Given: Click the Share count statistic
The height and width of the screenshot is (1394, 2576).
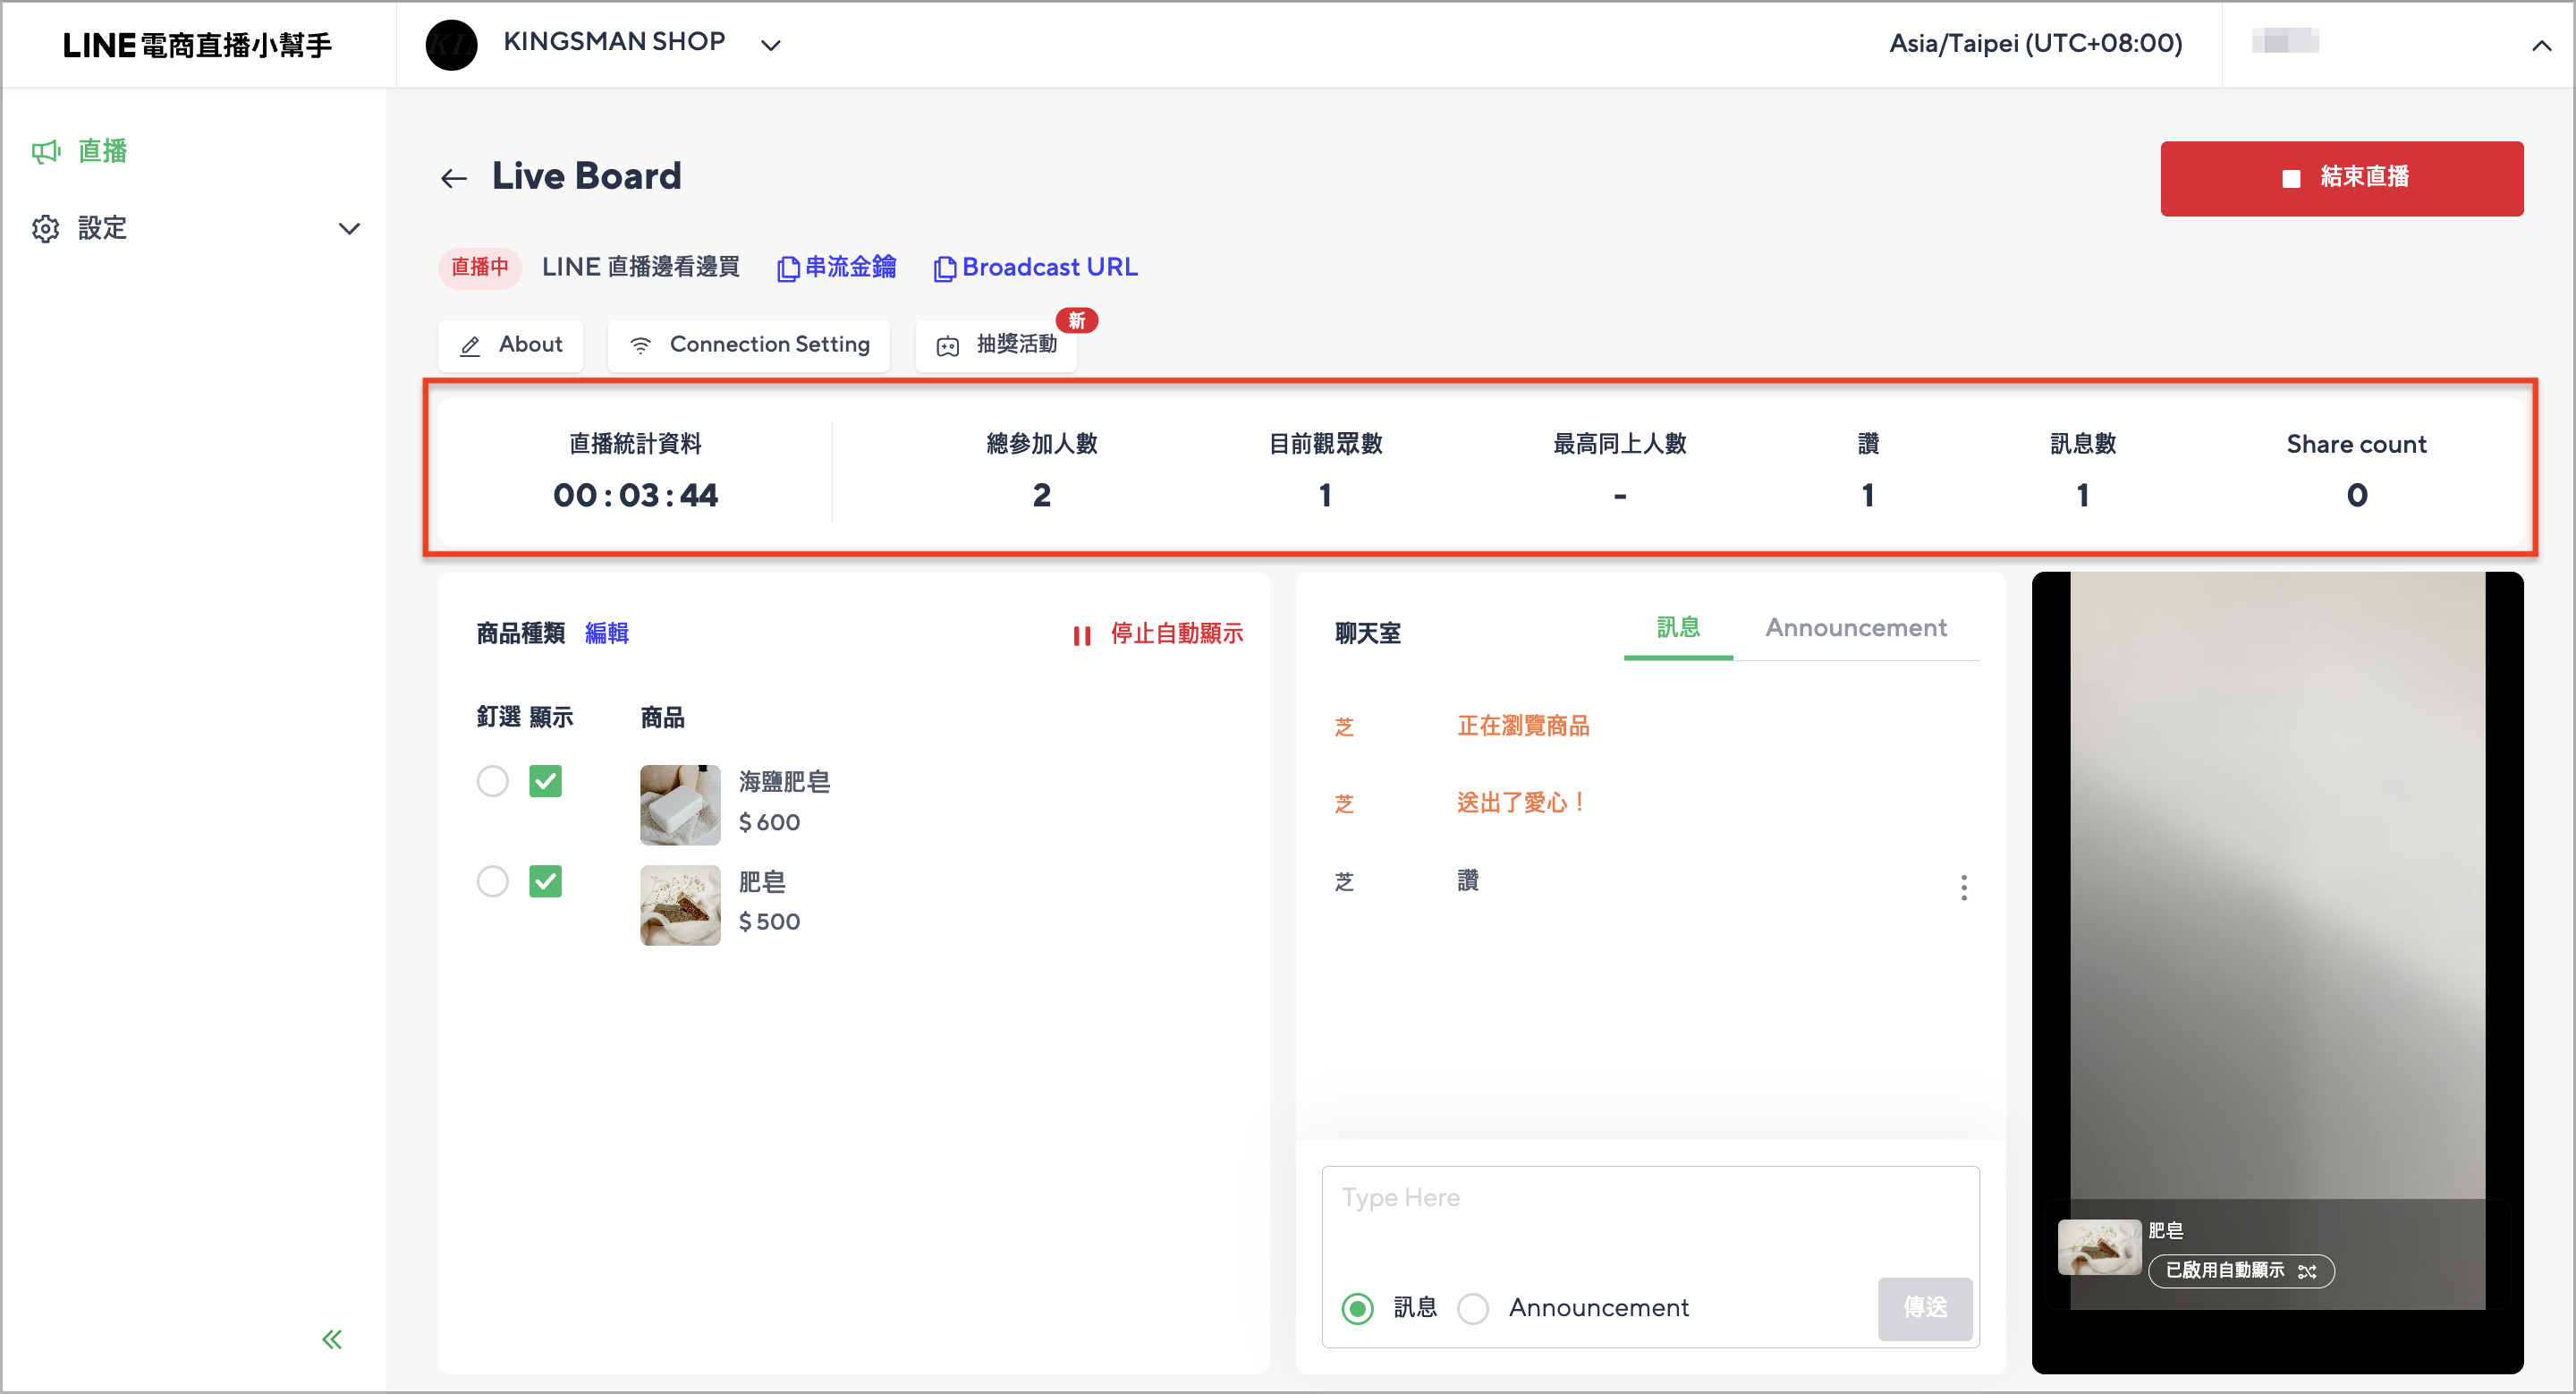Looking at the screenshot, I should tap(2356, 470).
